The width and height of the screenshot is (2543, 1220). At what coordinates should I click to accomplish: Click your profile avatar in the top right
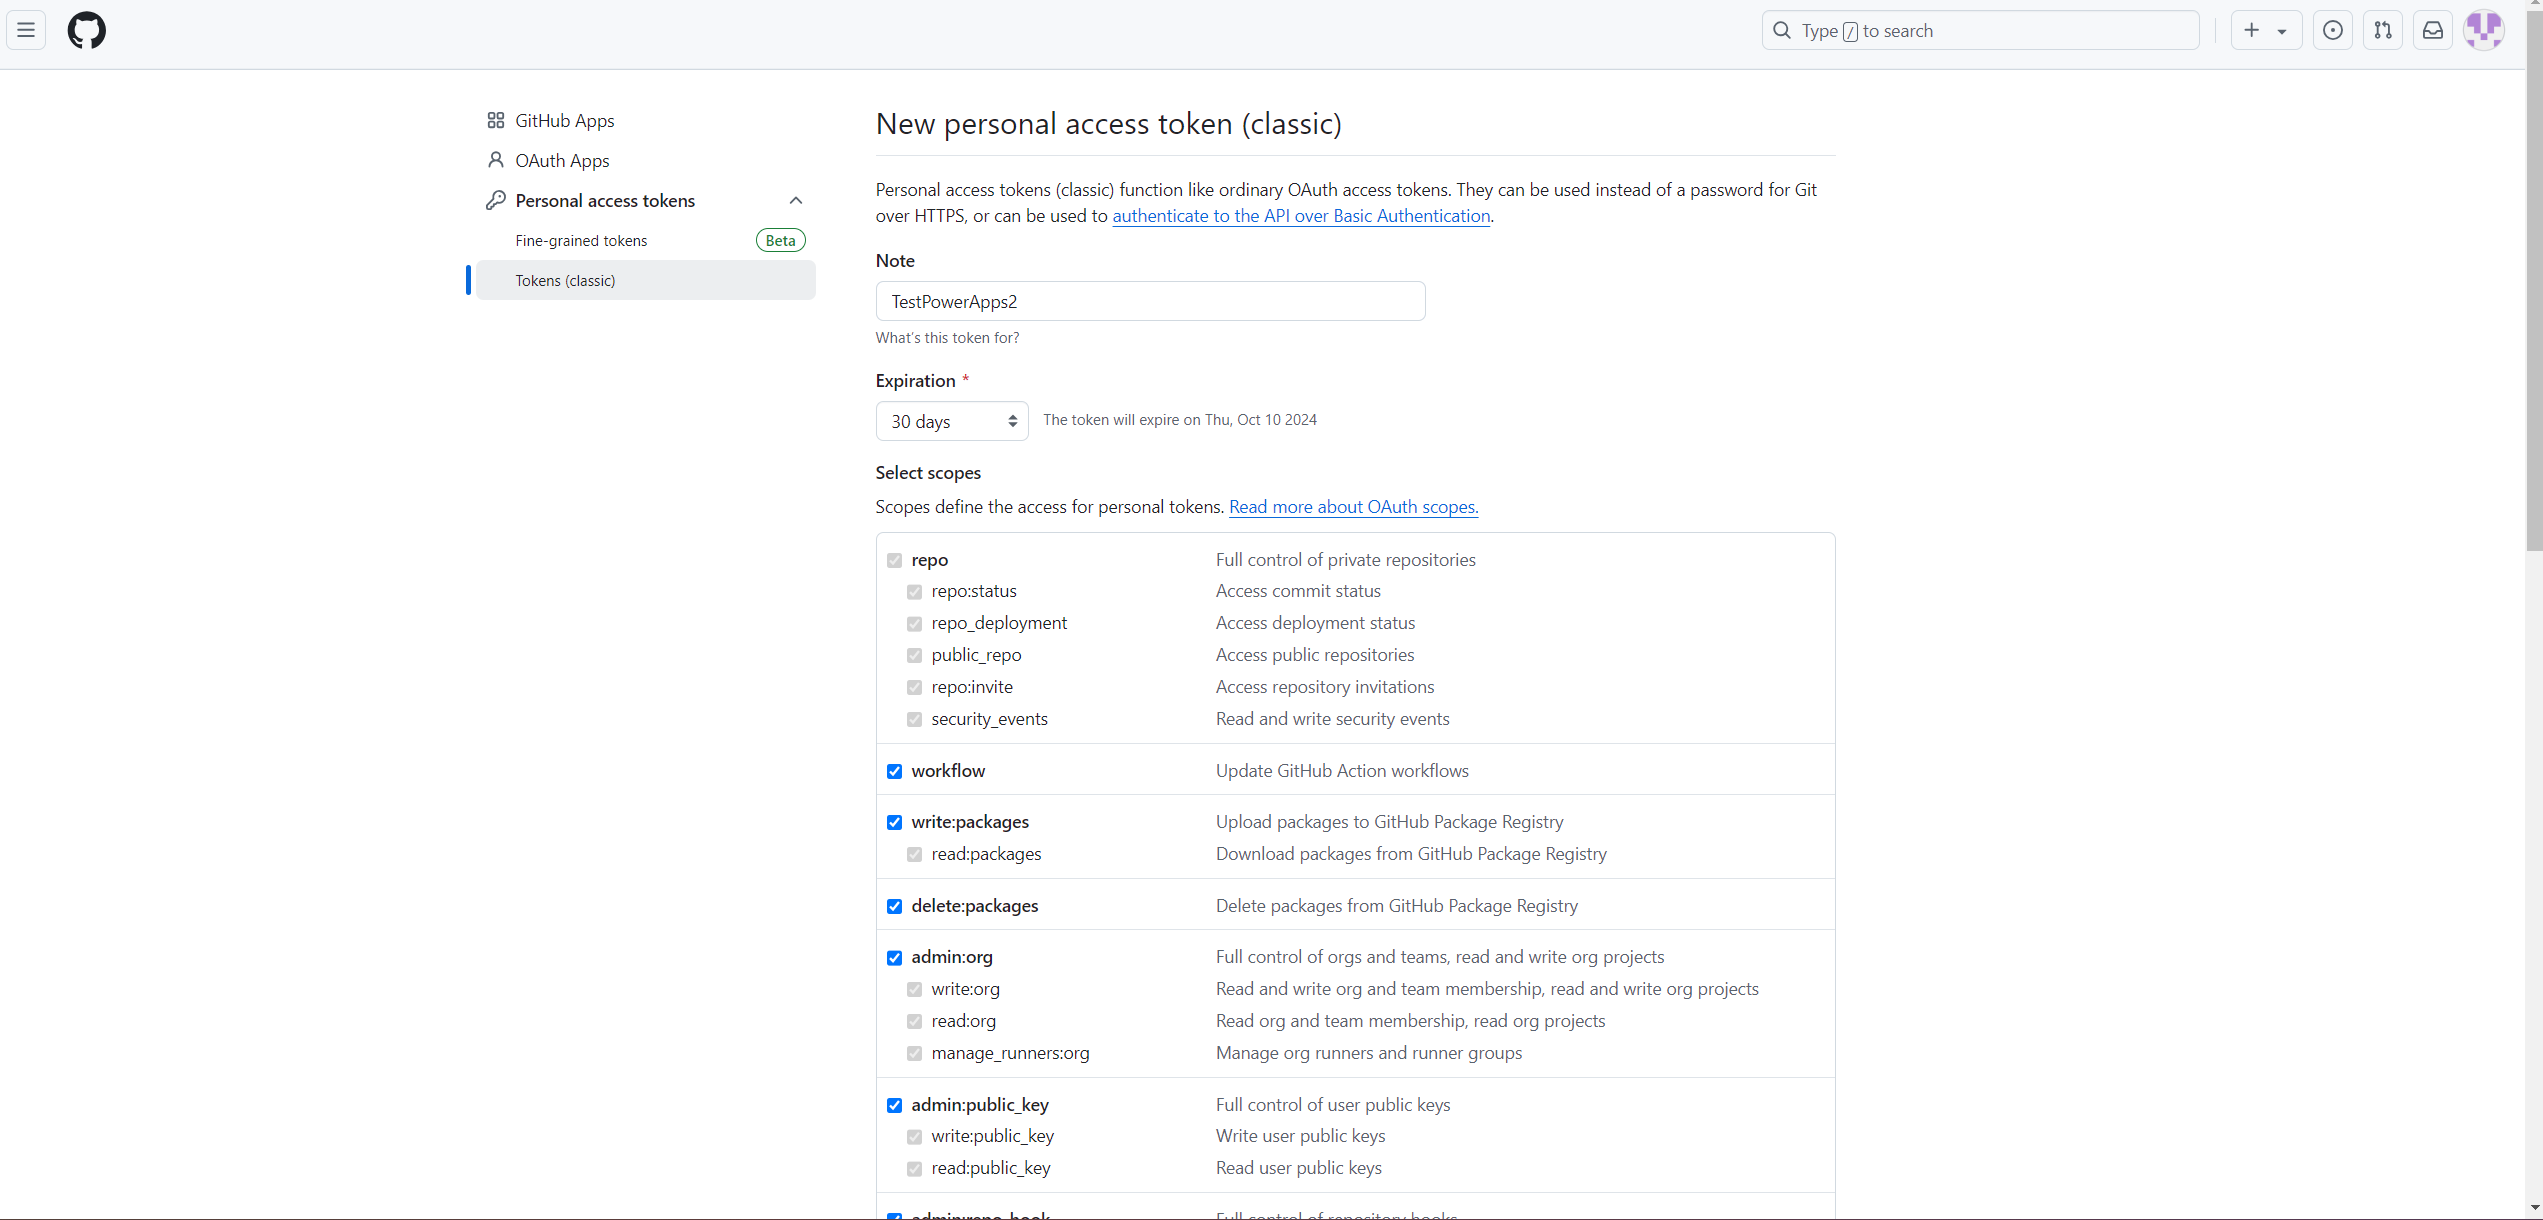pyautogui.click(x=2485, y=30)
